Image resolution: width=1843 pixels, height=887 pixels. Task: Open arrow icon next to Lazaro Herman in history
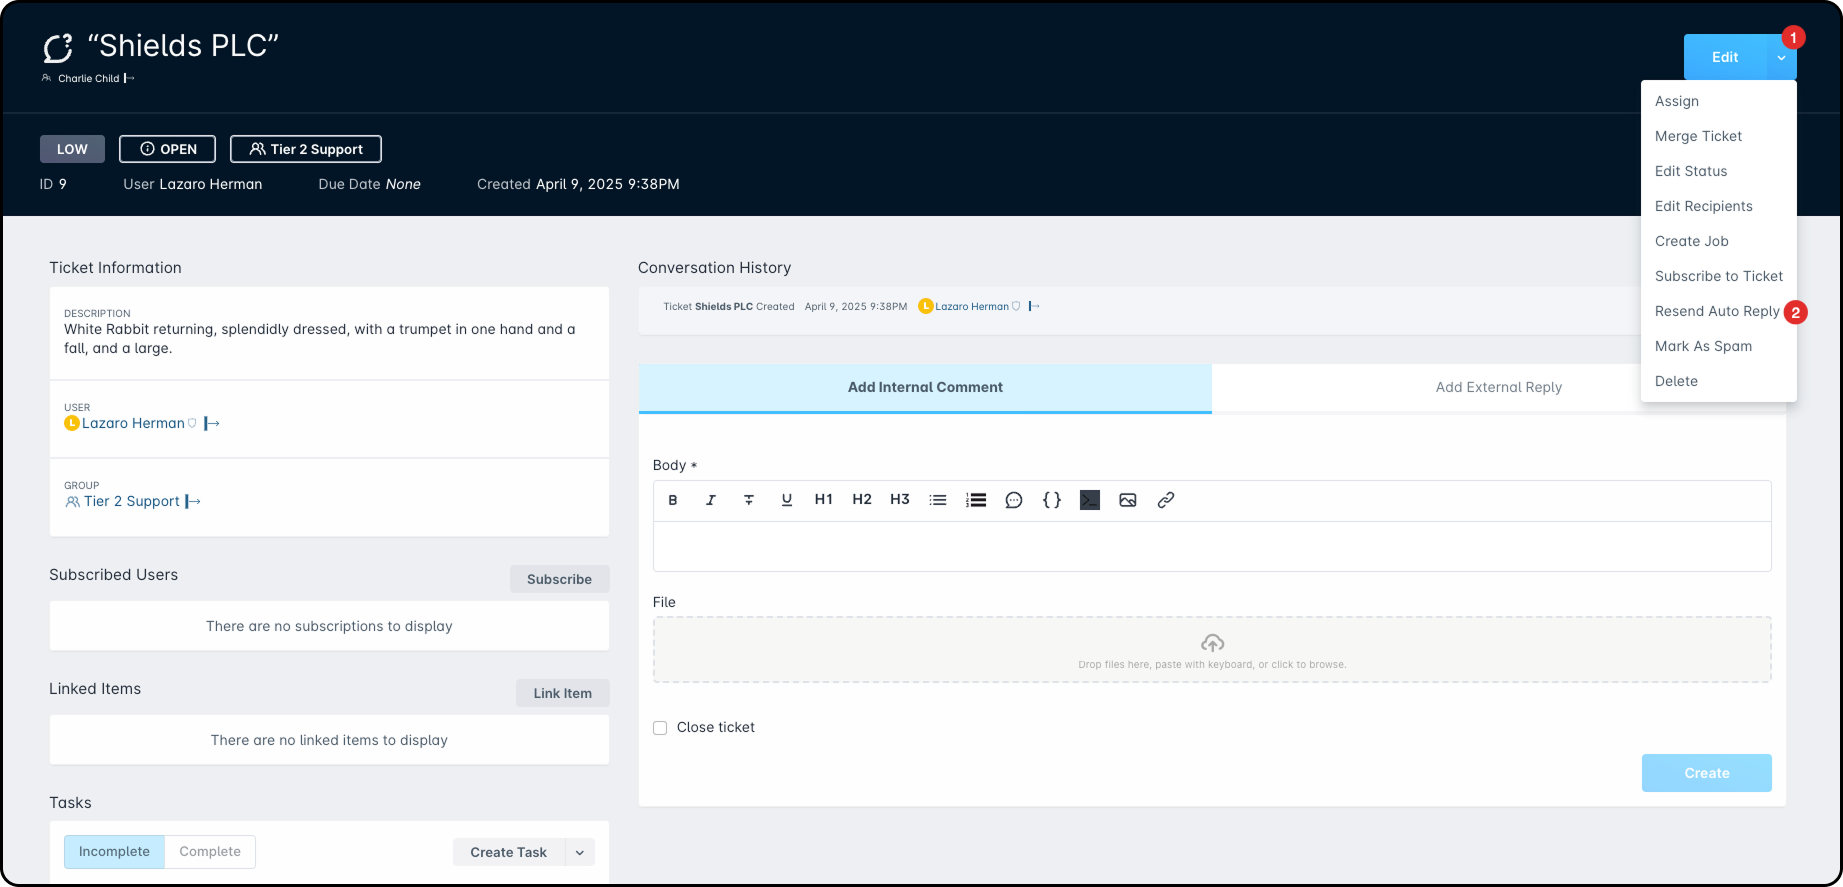[x=1034, y=306]
